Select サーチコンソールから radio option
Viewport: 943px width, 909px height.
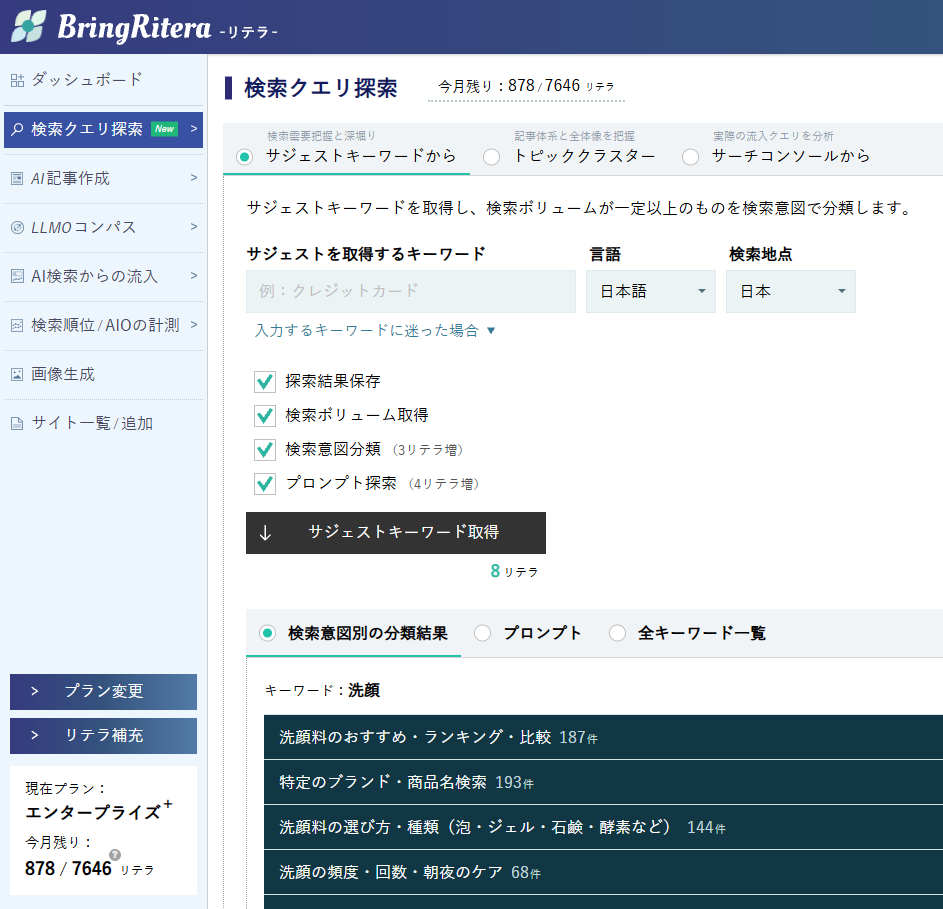(690, 157)
